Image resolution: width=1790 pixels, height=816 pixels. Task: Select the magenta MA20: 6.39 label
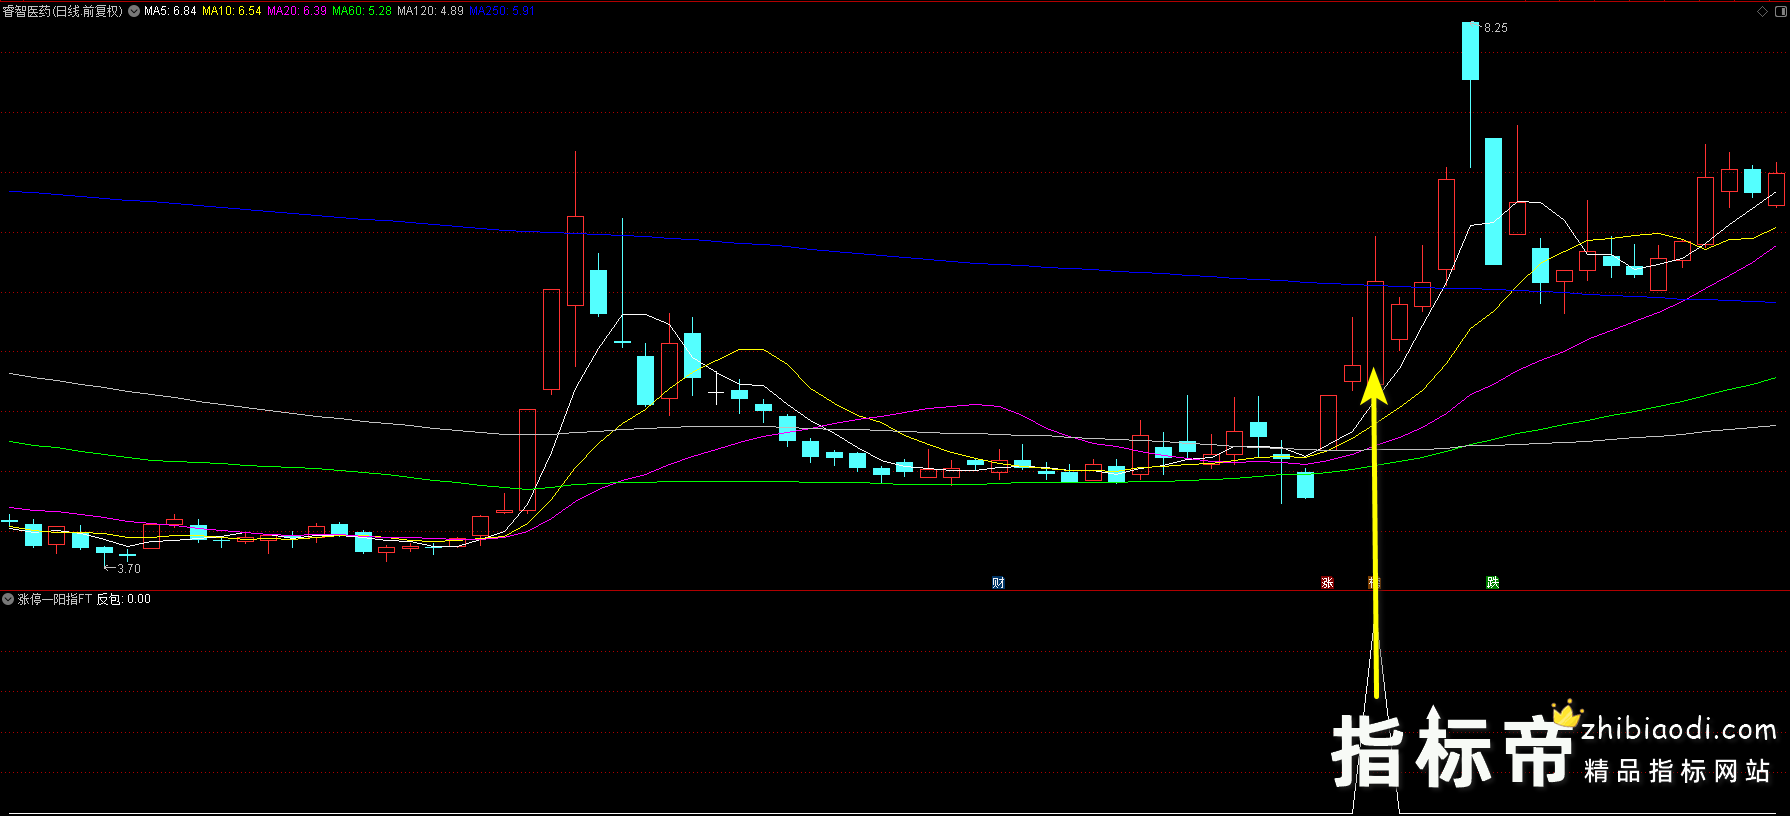297,11
